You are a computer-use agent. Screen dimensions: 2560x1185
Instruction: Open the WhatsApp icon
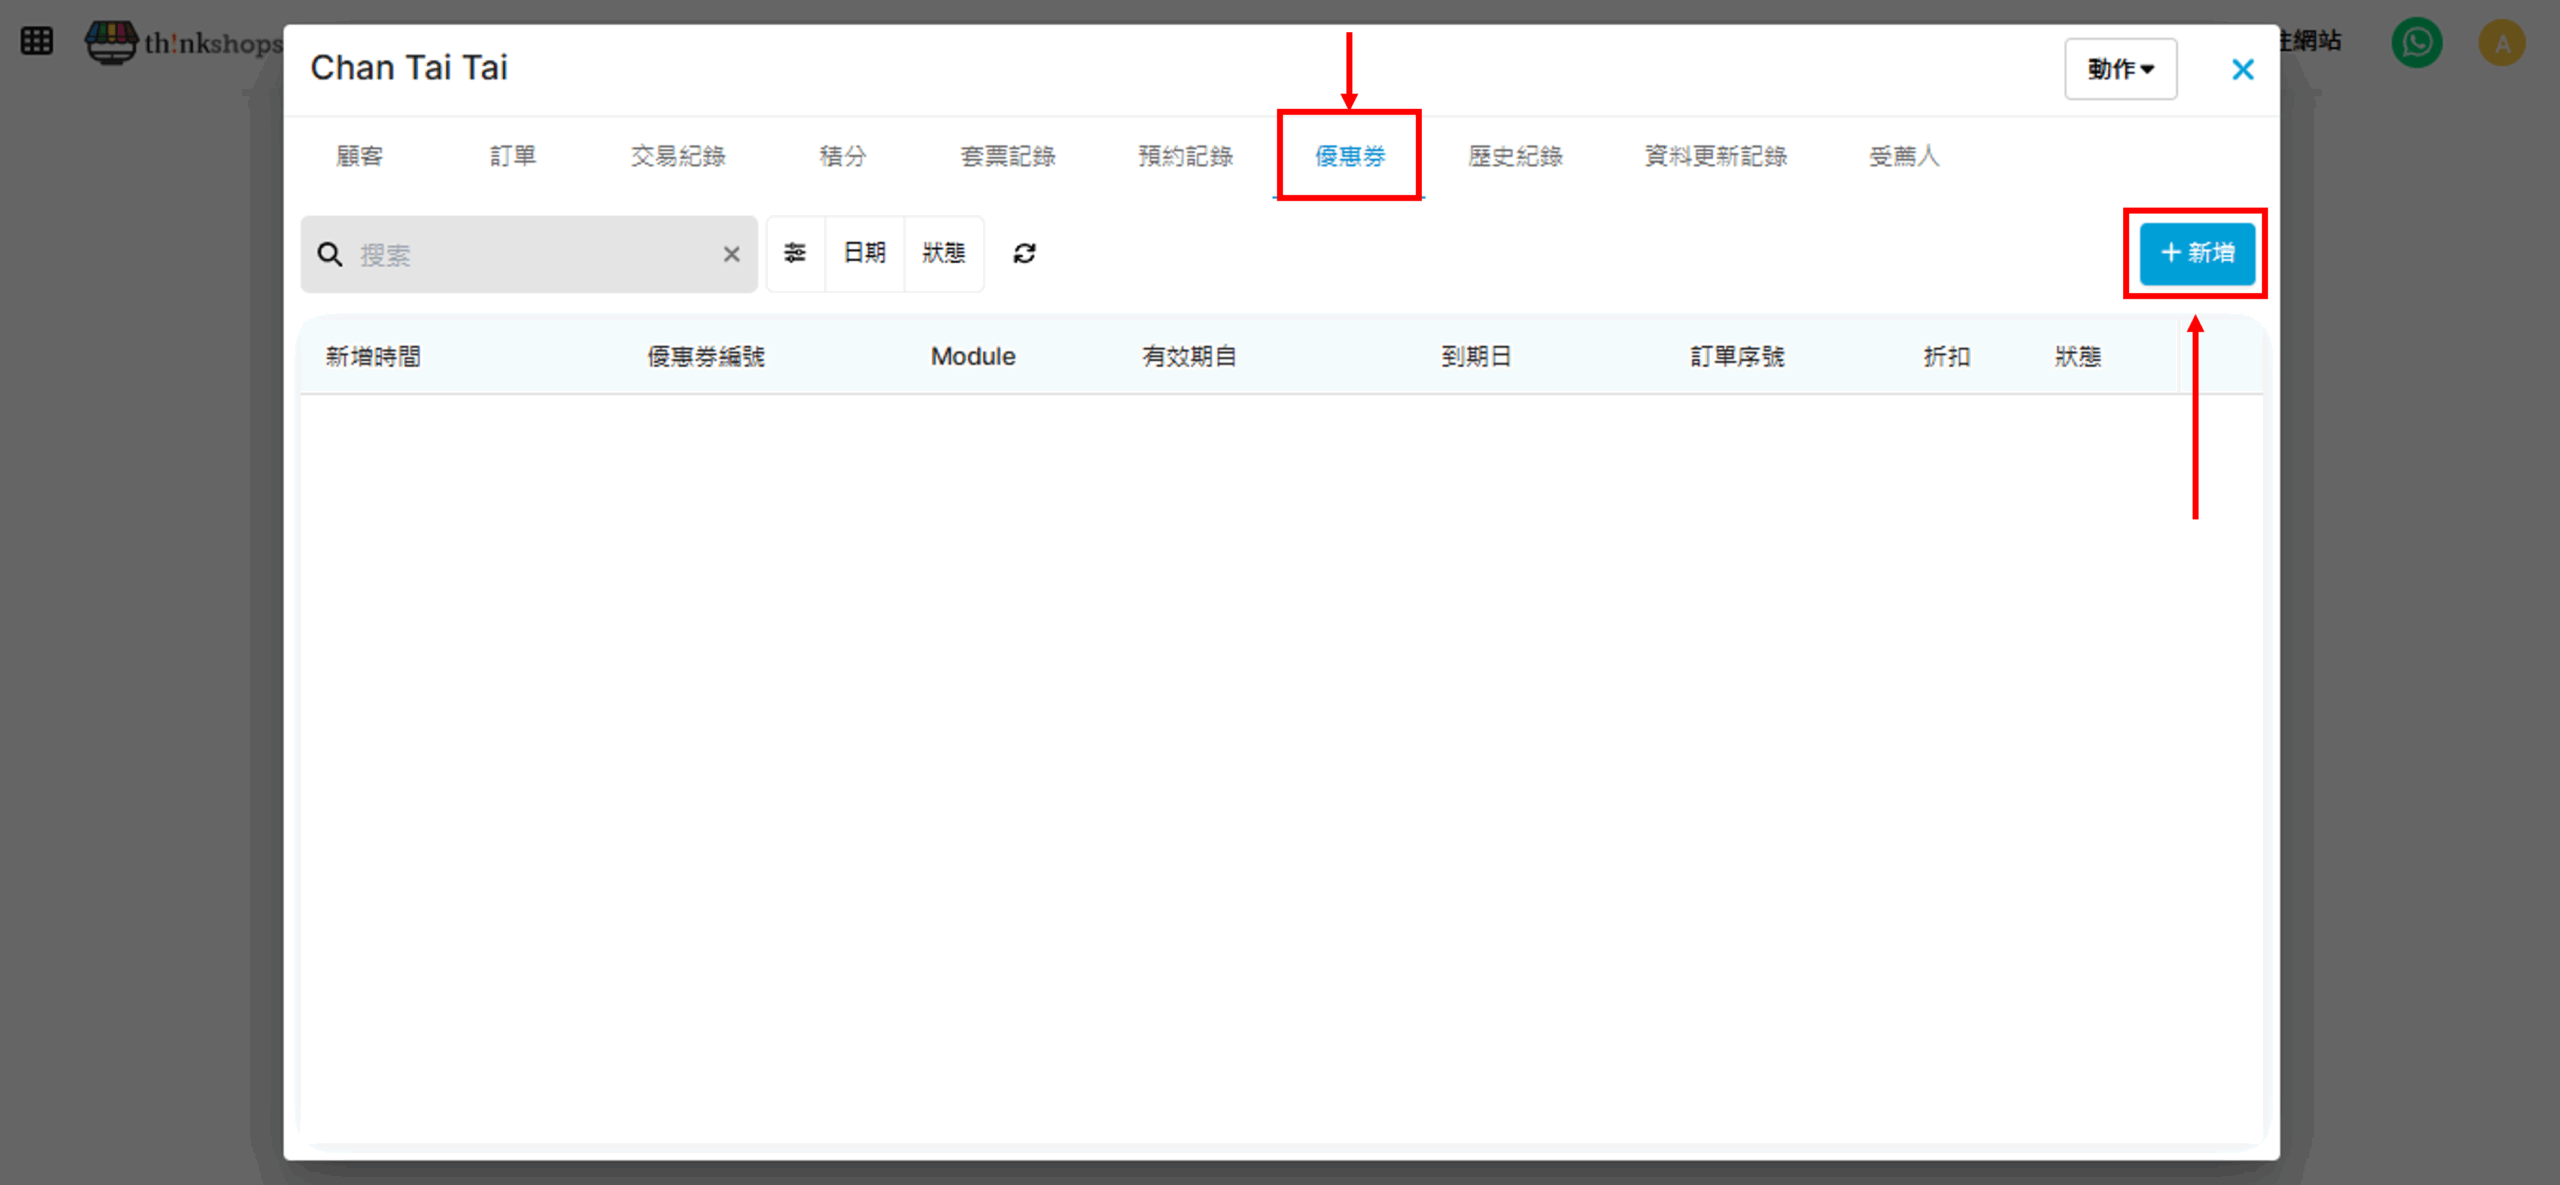2416,43
